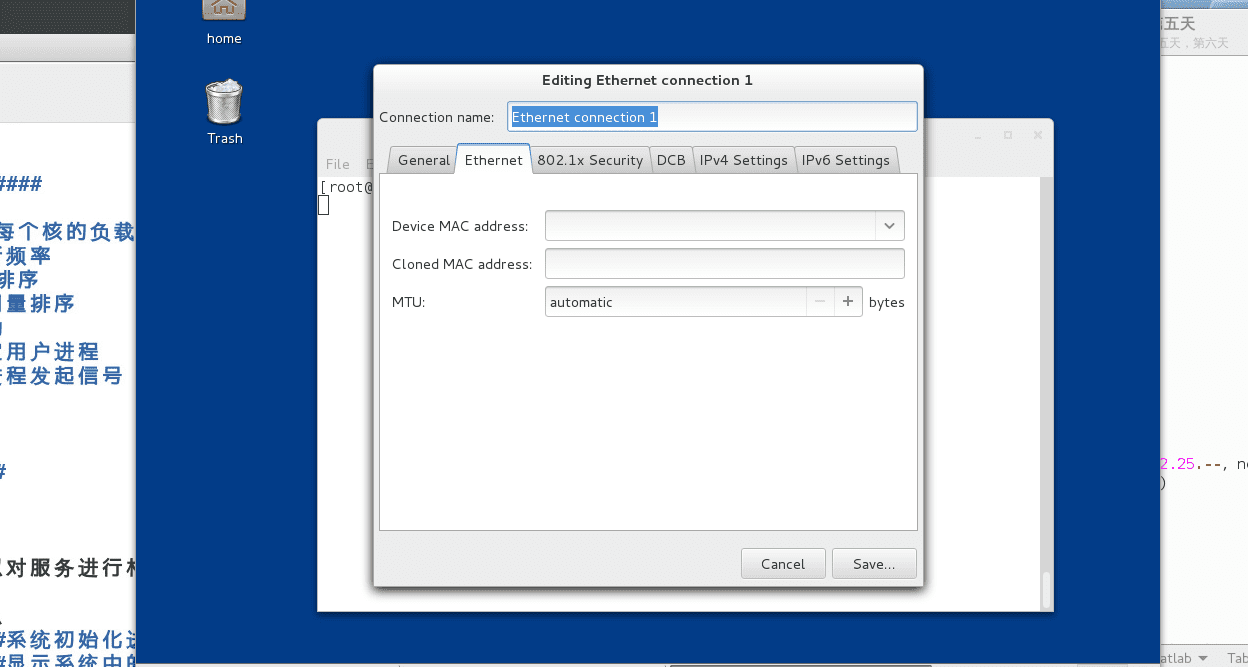This screenshot has width=1248, height=667.
Task: Click the Cloned MAC address field
Action: [x=724, y=264]
